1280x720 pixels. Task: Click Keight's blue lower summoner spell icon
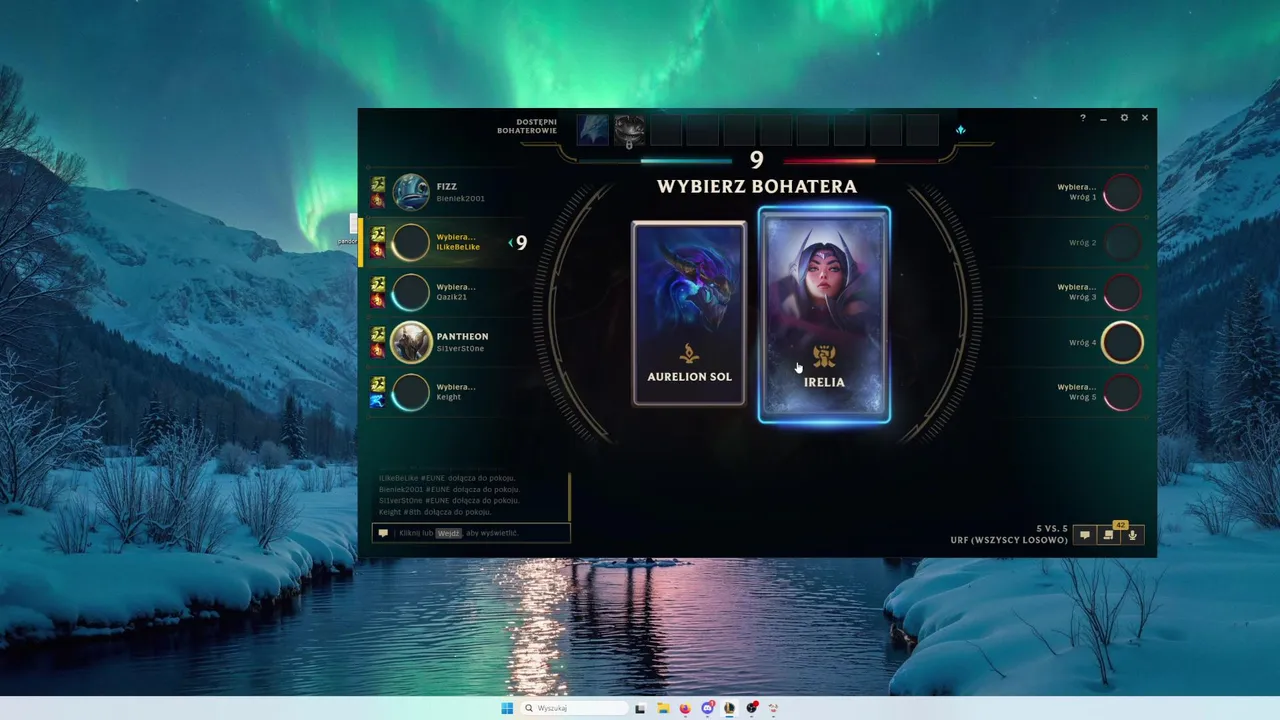click(378, 400)
